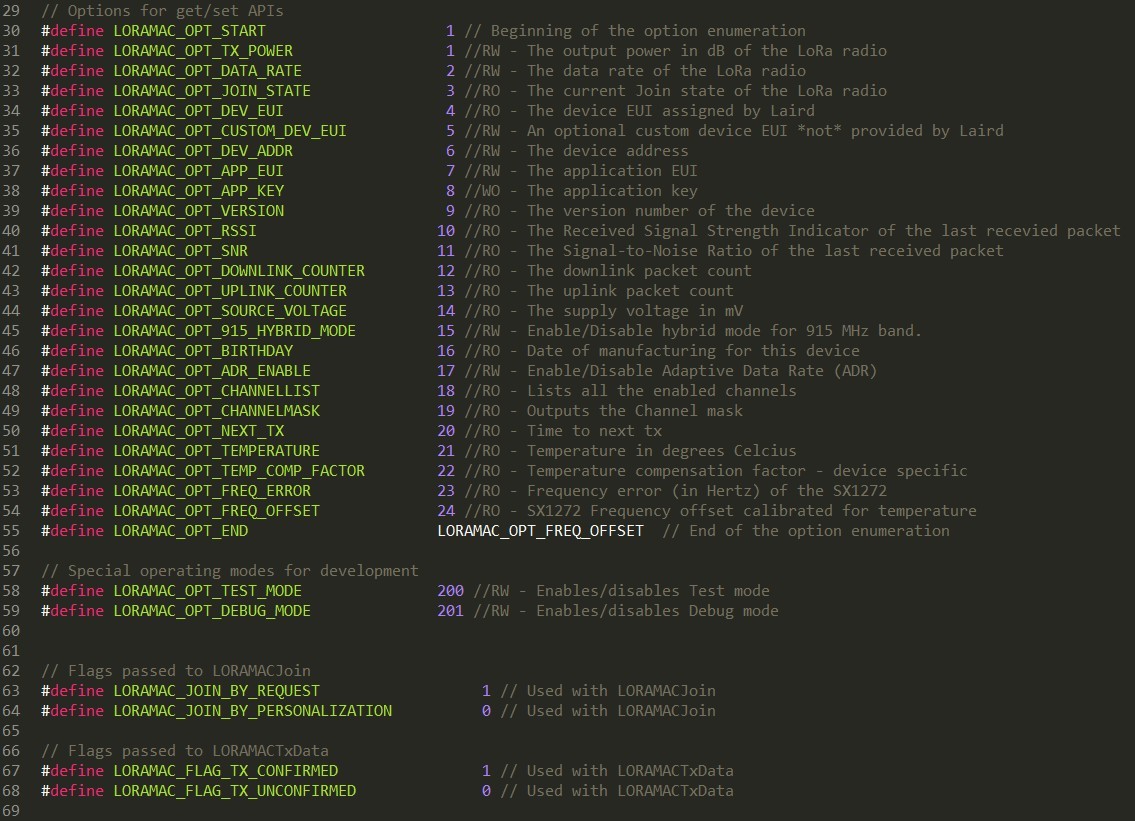
Task: Click the LORAMAC_JOIN_BY_REQUEST macro name
Action: tap(216, 691)
